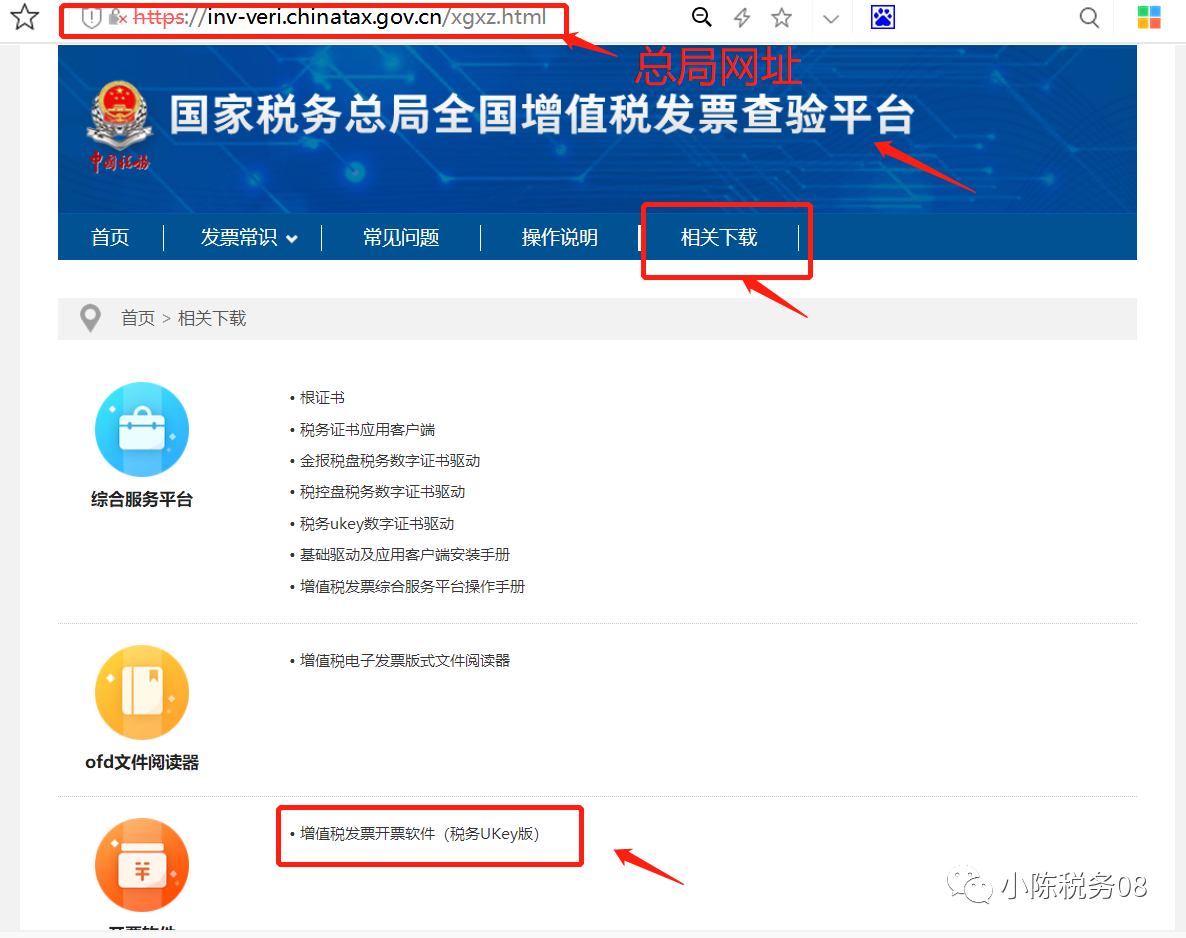The image size is (1186, 938).
Task: Click the insecure lock icon in address bar
Action: 117,17
